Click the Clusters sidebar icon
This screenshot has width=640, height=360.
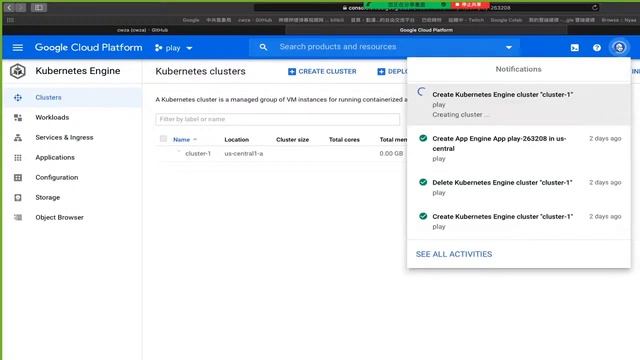pyautogui.click(x=18, y=98)
